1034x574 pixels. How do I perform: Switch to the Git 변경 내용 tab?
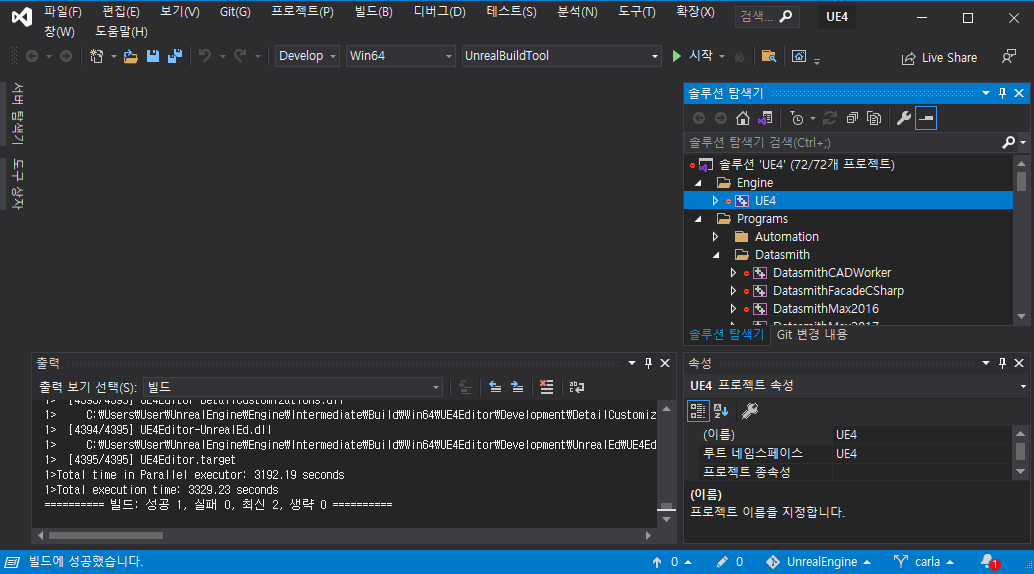(x=812, y=335)
